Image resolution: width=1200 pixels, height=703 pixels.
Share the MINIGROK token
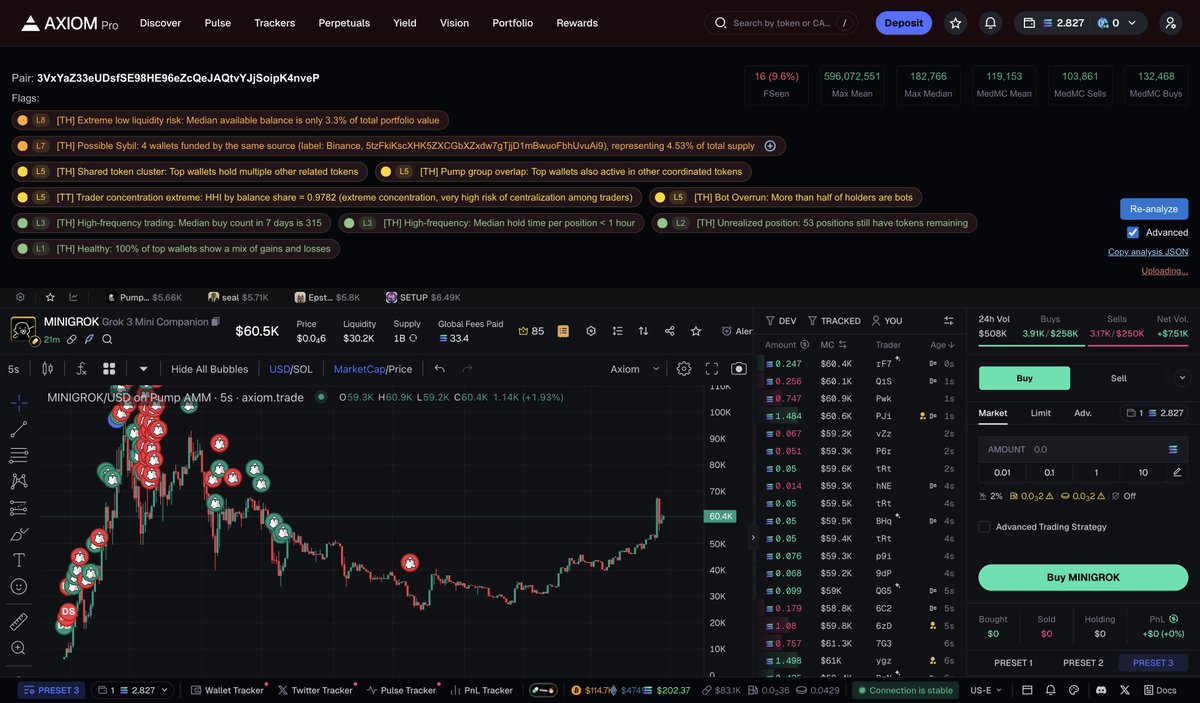(669, 331)
